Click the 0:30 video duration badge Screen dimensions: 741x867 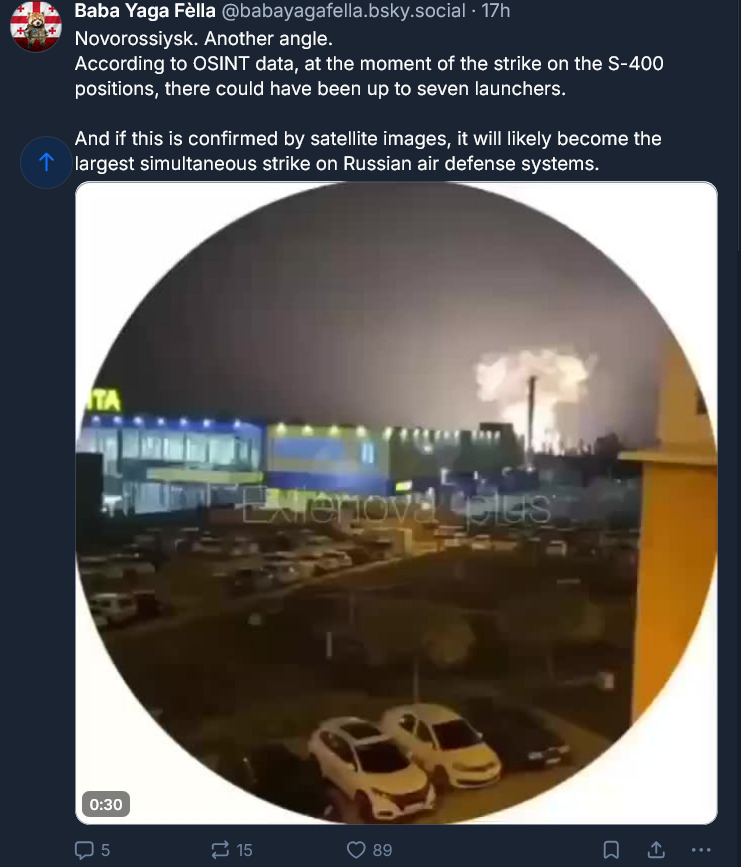[x=105, y=803]
